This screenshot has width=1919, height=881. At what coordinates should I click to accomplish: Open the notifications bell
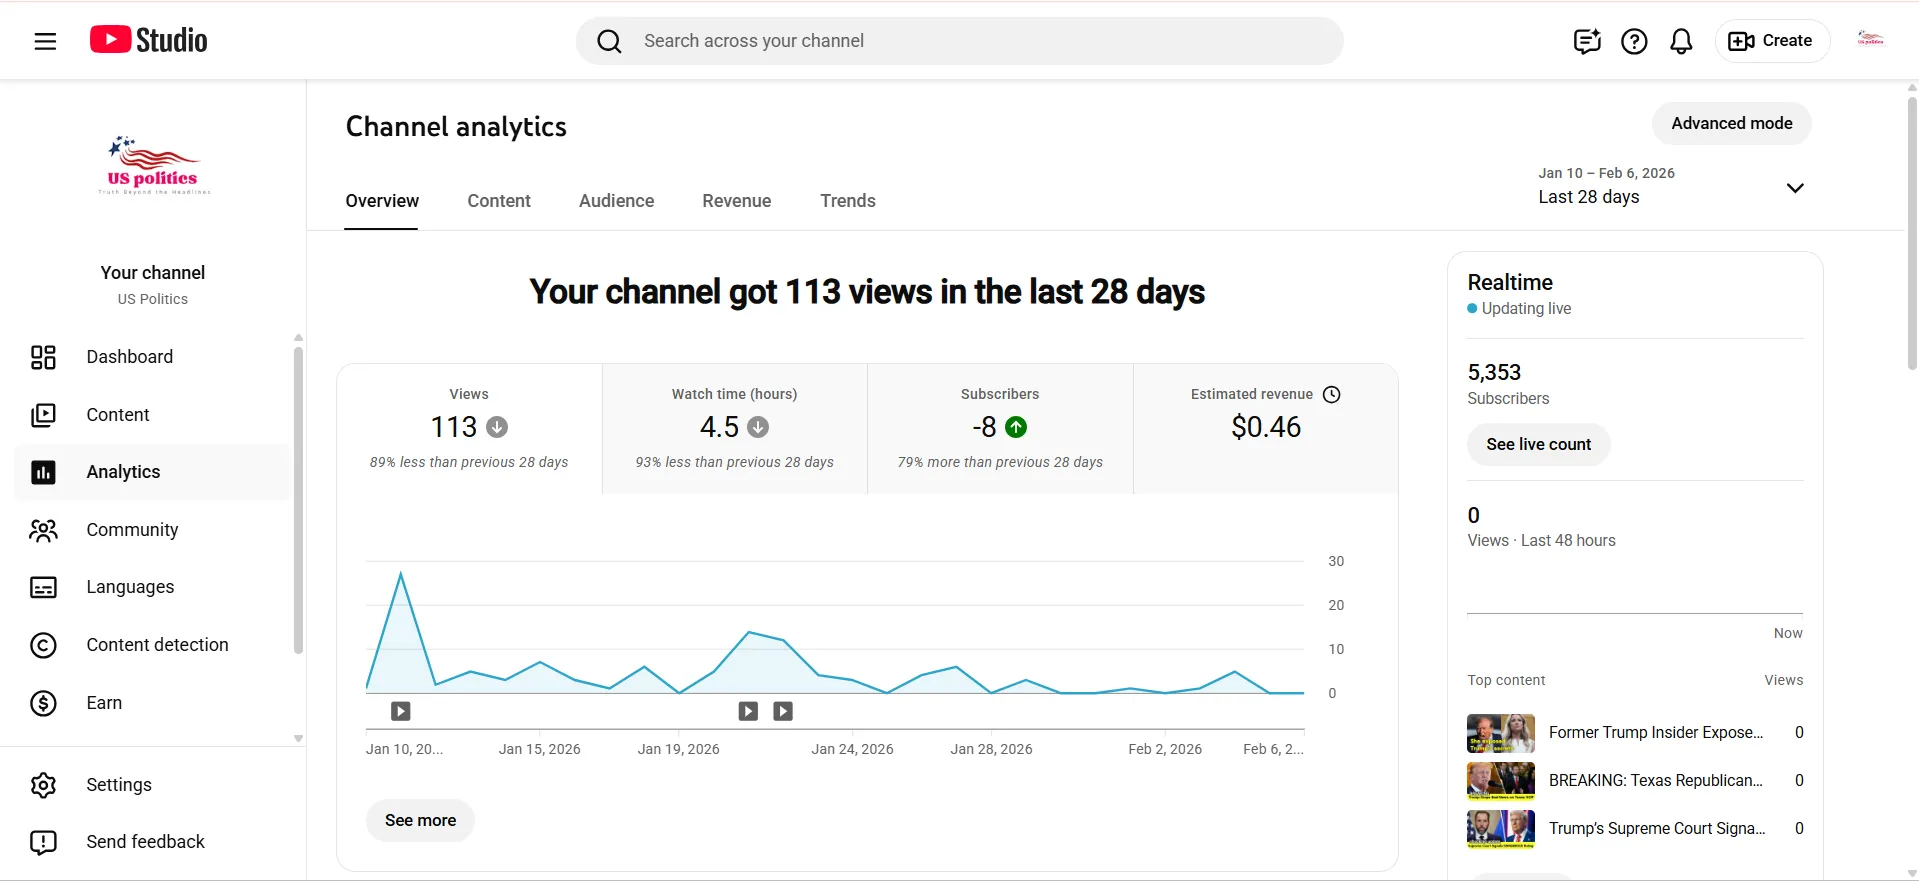[1681, 41]
